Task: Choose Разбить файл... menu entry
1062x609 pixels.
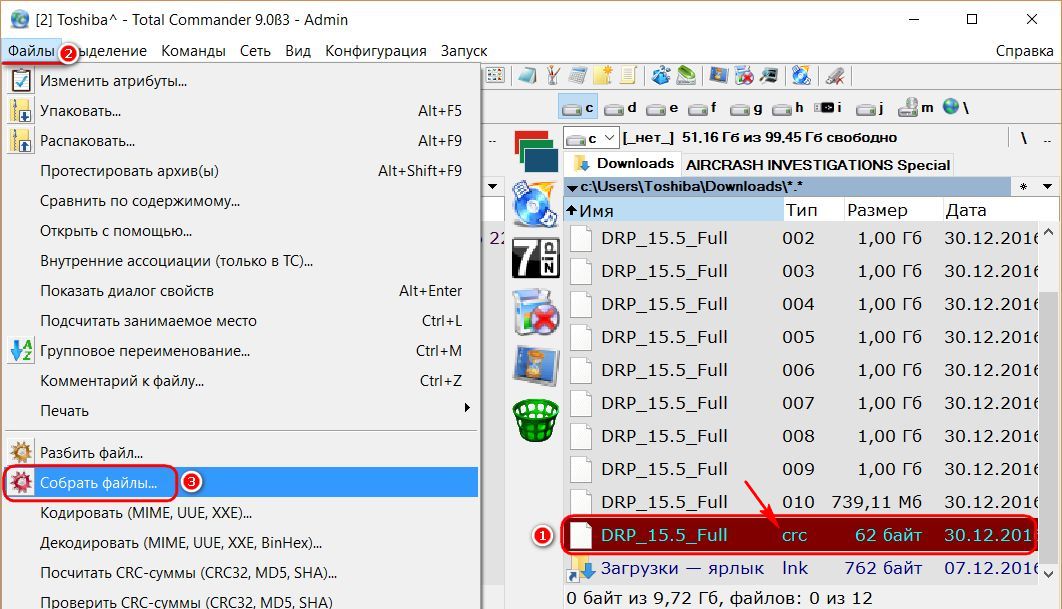Action: [x=241, y=453]
